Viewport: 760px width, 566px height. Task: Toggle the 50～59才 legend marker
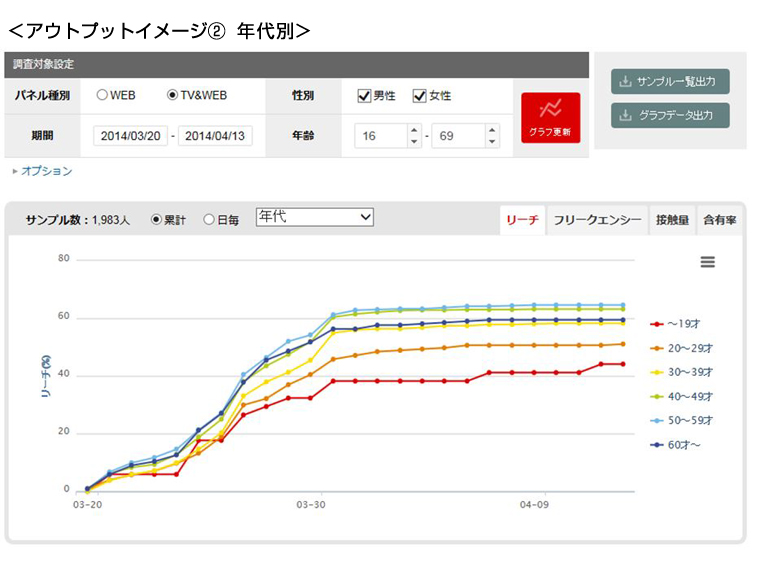coord(657,420)
